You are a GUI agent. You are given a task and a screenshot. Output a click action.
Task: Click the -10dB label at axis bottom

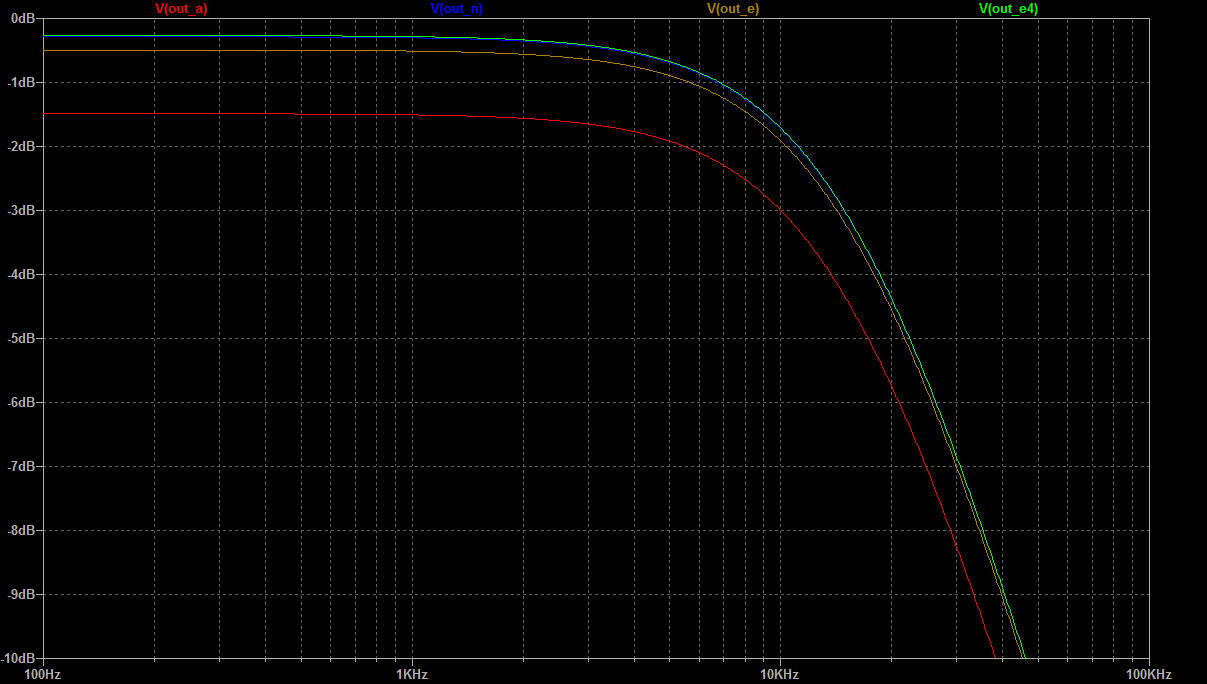point(17,658)
